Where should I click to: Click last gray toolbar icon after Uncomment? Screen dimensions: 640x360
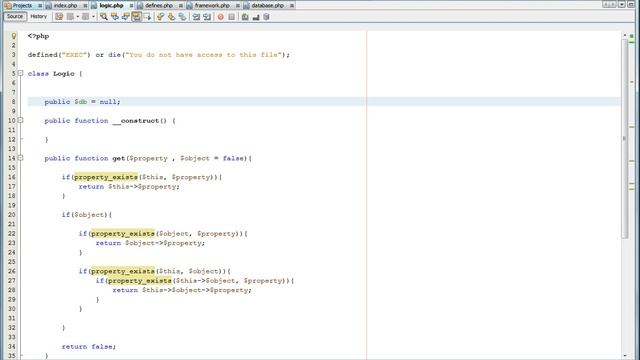(x=266, y=17)
